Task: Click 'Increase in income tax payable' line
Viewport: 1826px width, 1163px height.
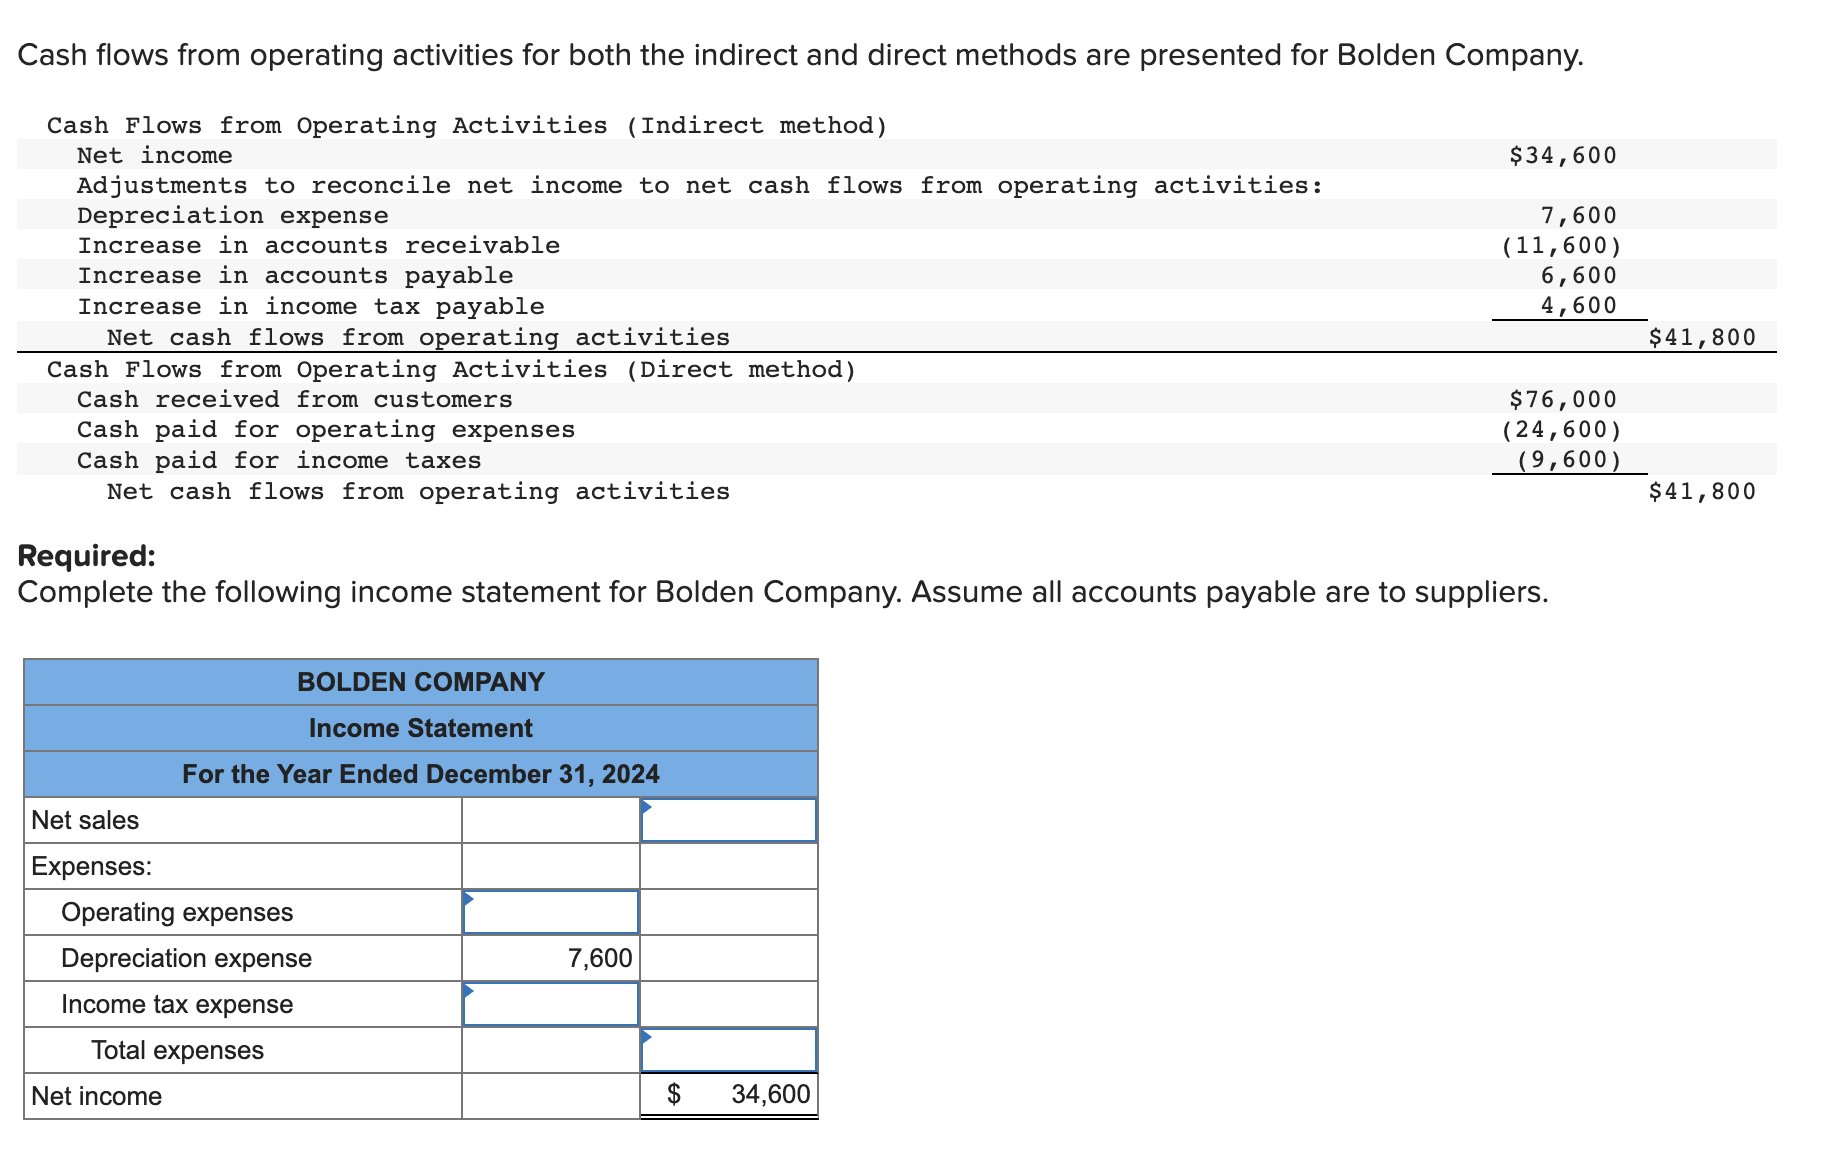Action: point(311,306)
